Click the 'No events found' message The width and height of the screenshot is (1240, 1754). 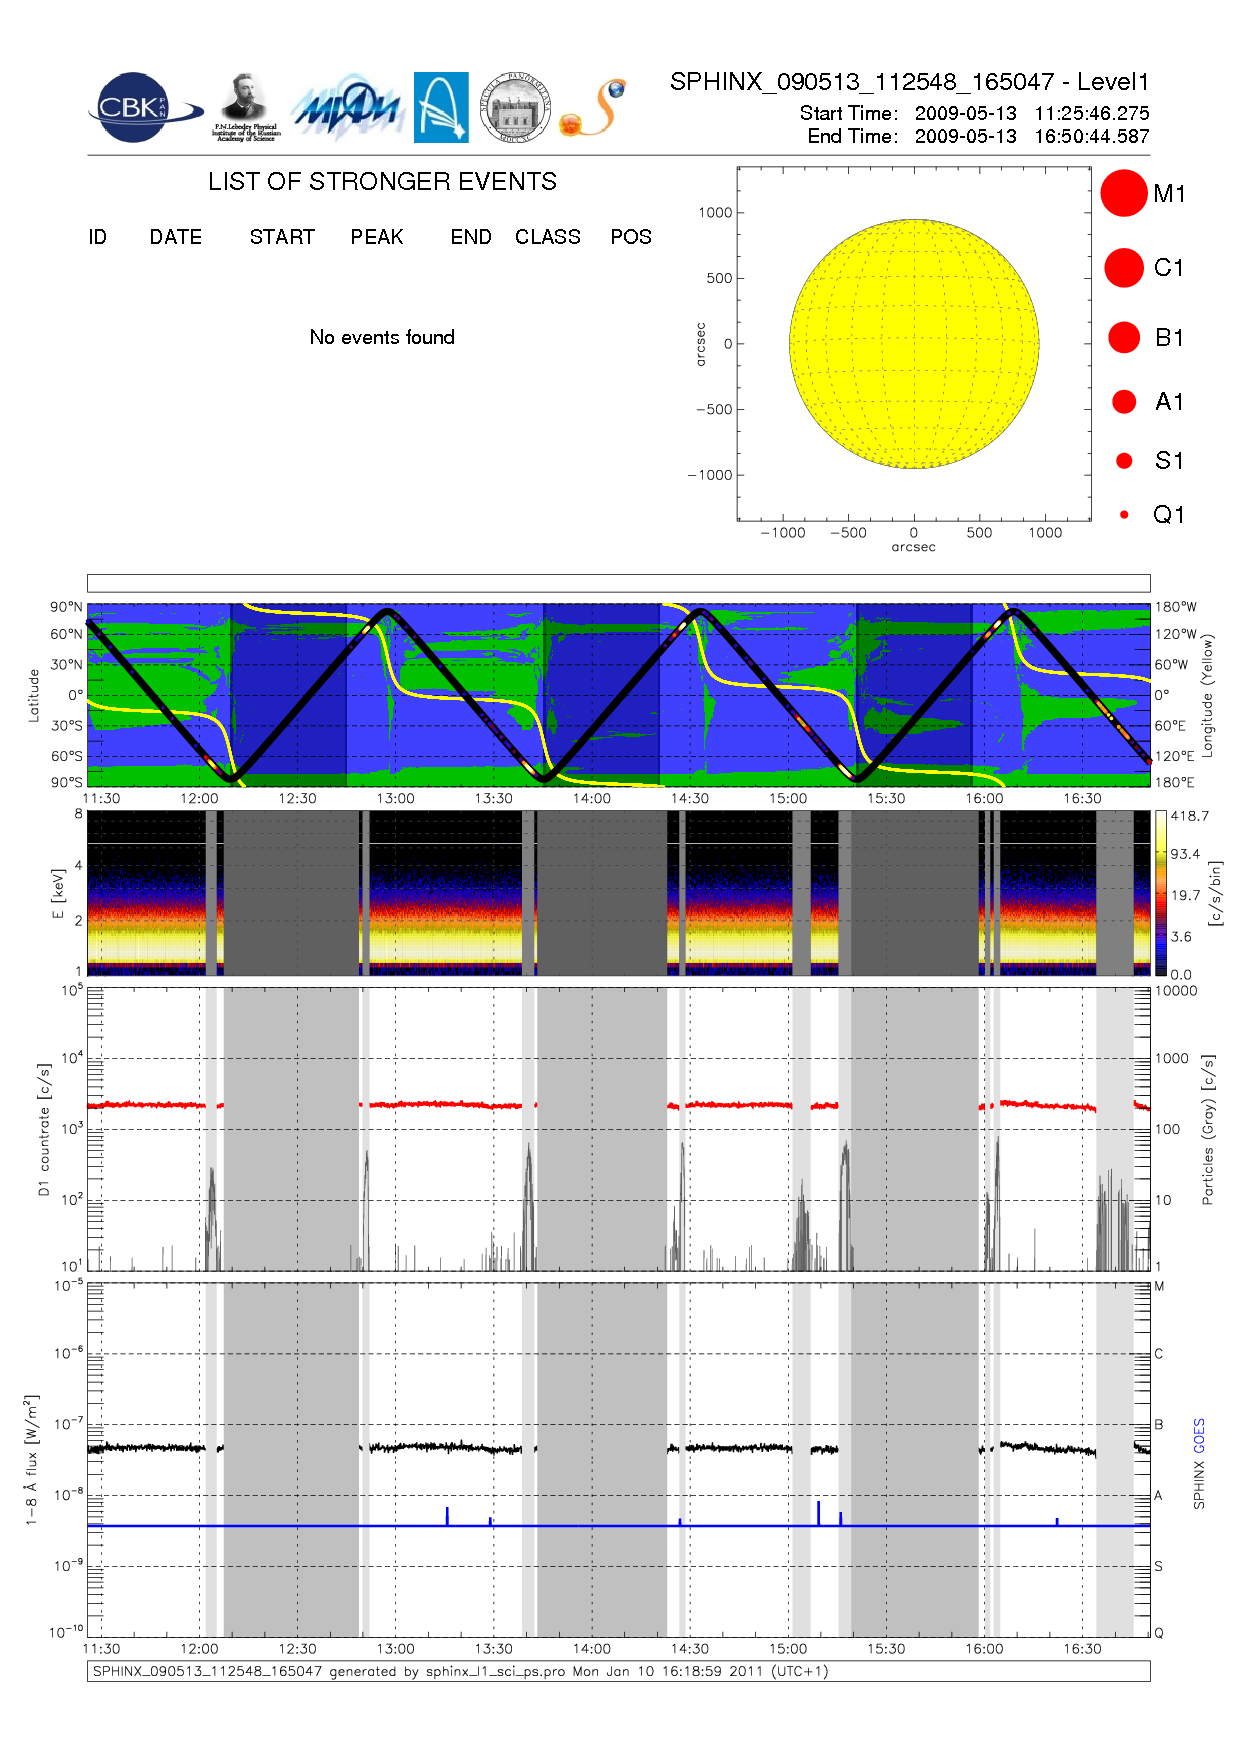(382, 337)
